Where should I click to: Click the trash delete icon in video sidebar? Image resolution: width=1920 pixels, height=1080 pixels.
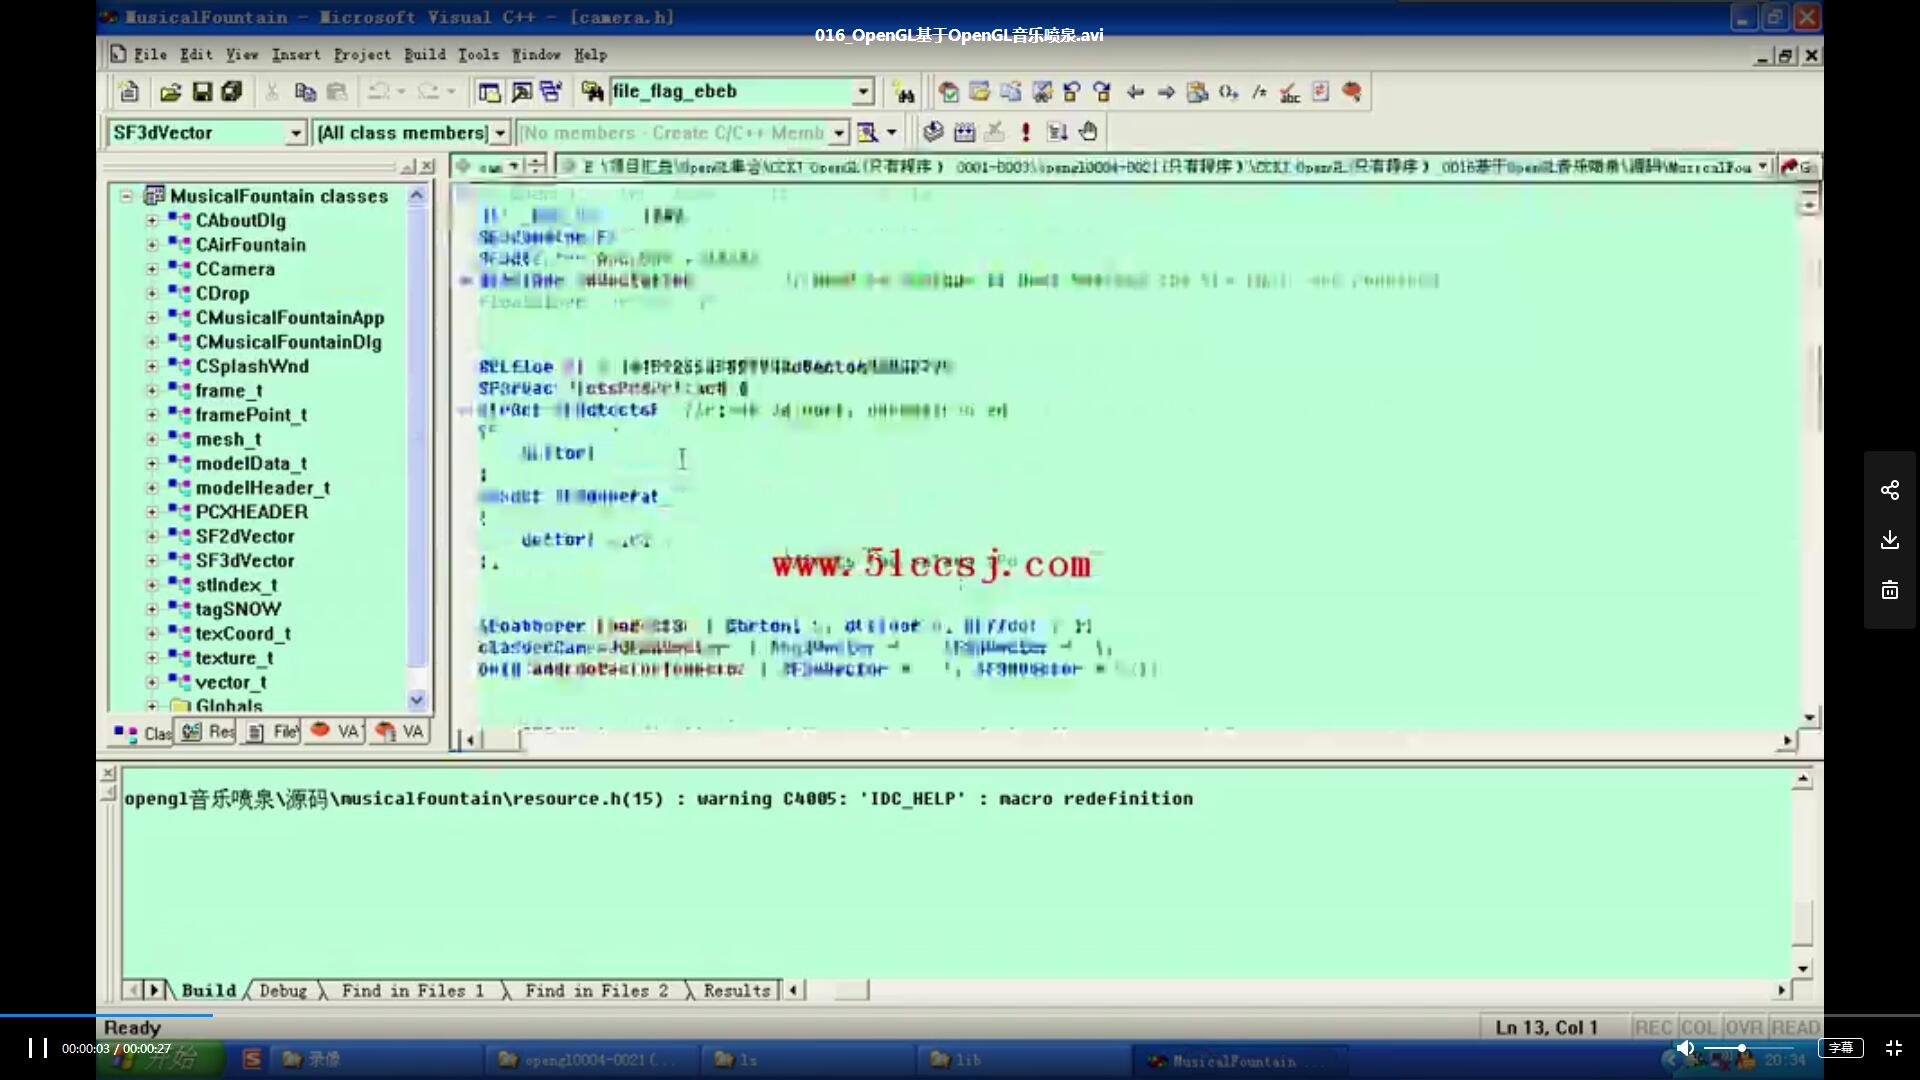[1889, 590]
